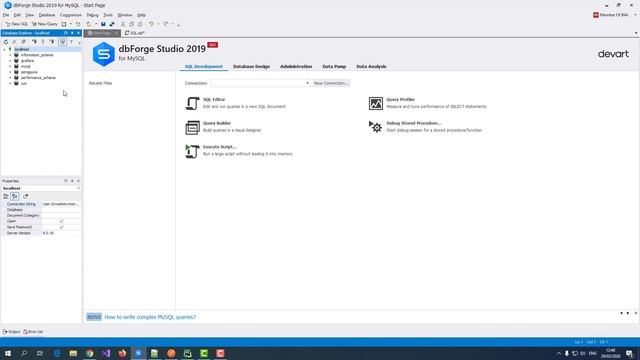
Task: Click the Redo arrow in main toolbar
Action: click(166, 24)
